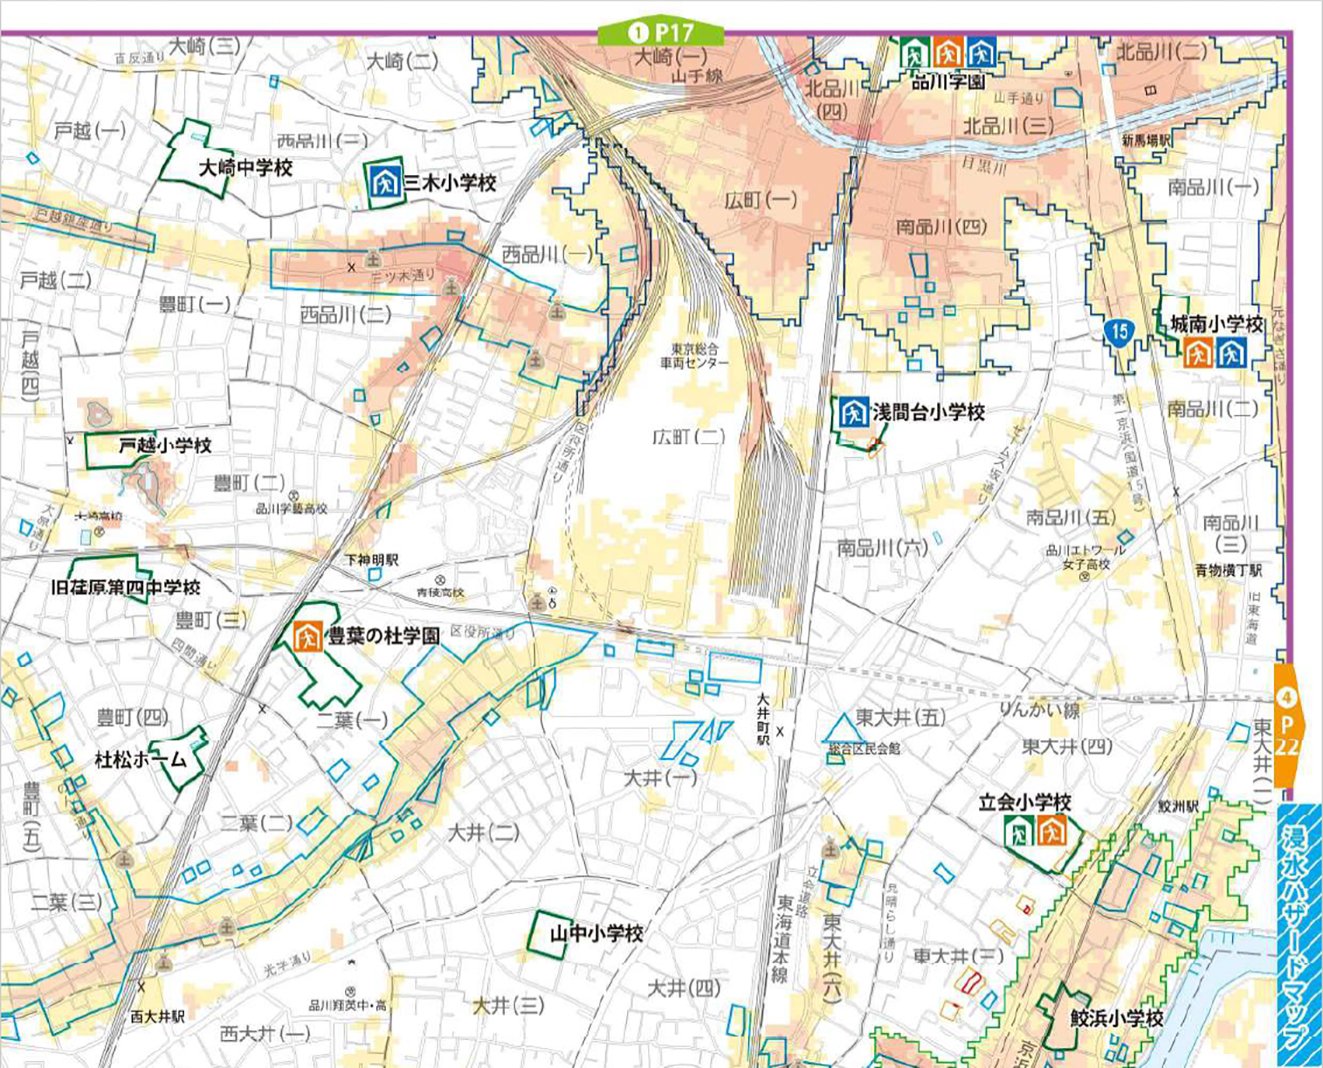1323x1068 pixels.
Task: Click the 青稜高校 label
Action: 441,593
